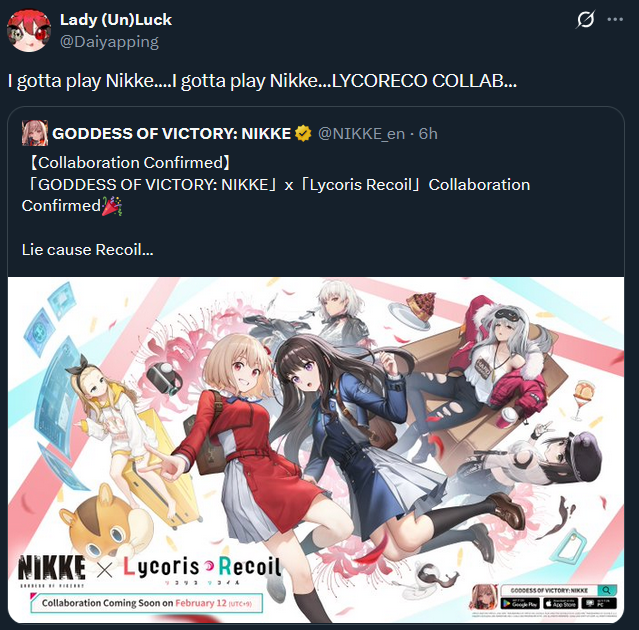Image resolution: width=639 pixels, height=630 pixels.
Task: Click the party popper emoji
Action: pyautogui.click(x=112, y=206)
